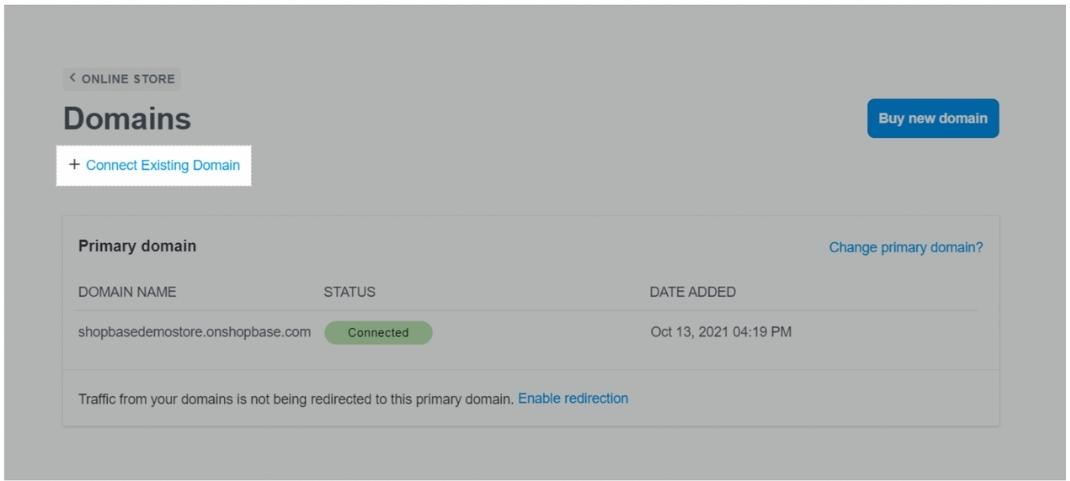
Task: Click the word Connected in the status column
Action: click(378, 333)
